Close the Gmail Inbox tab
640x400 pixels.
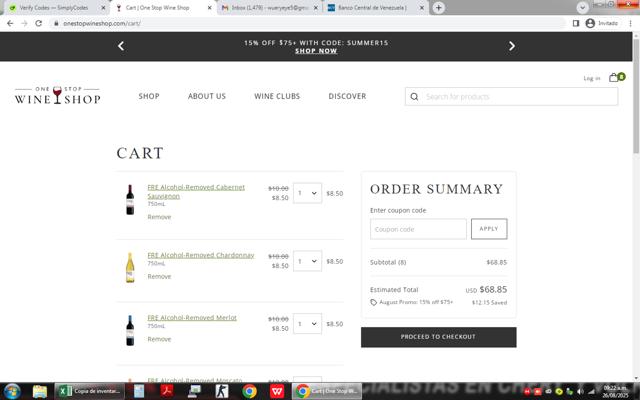coord(316,7)
